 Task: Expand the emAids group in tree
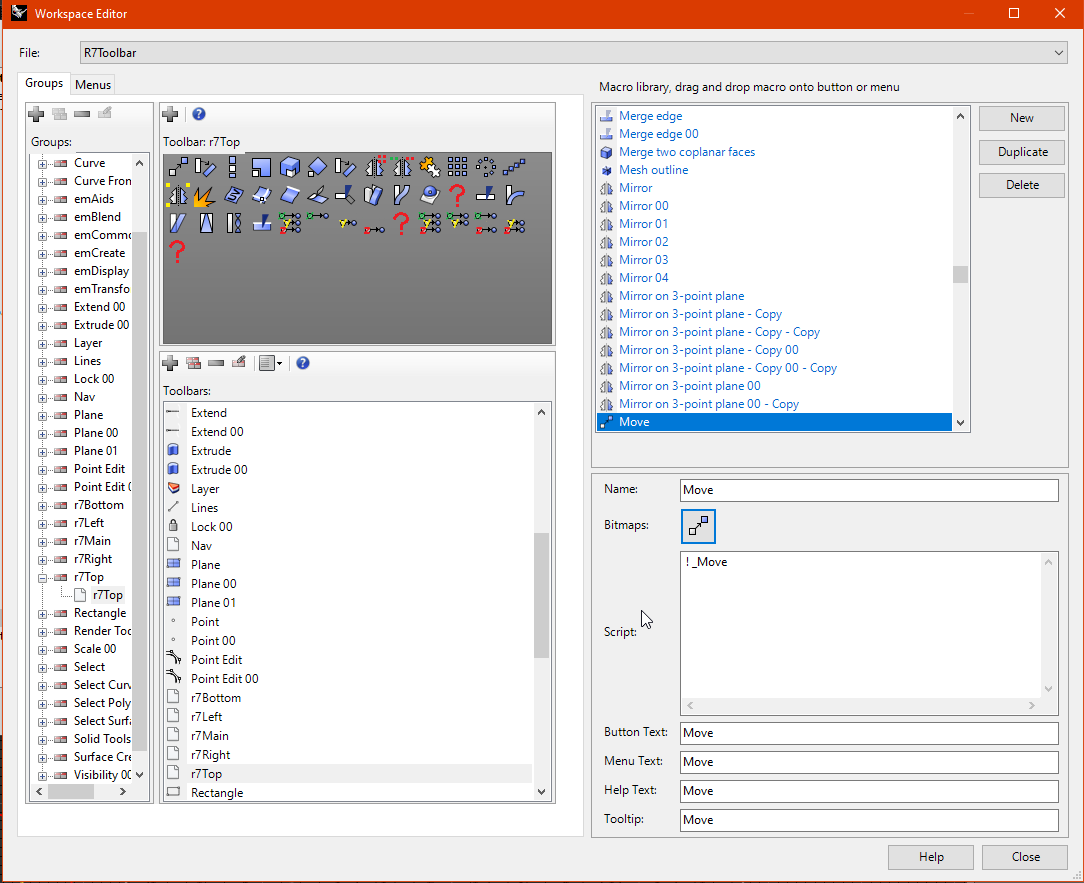tap(43, 199)
